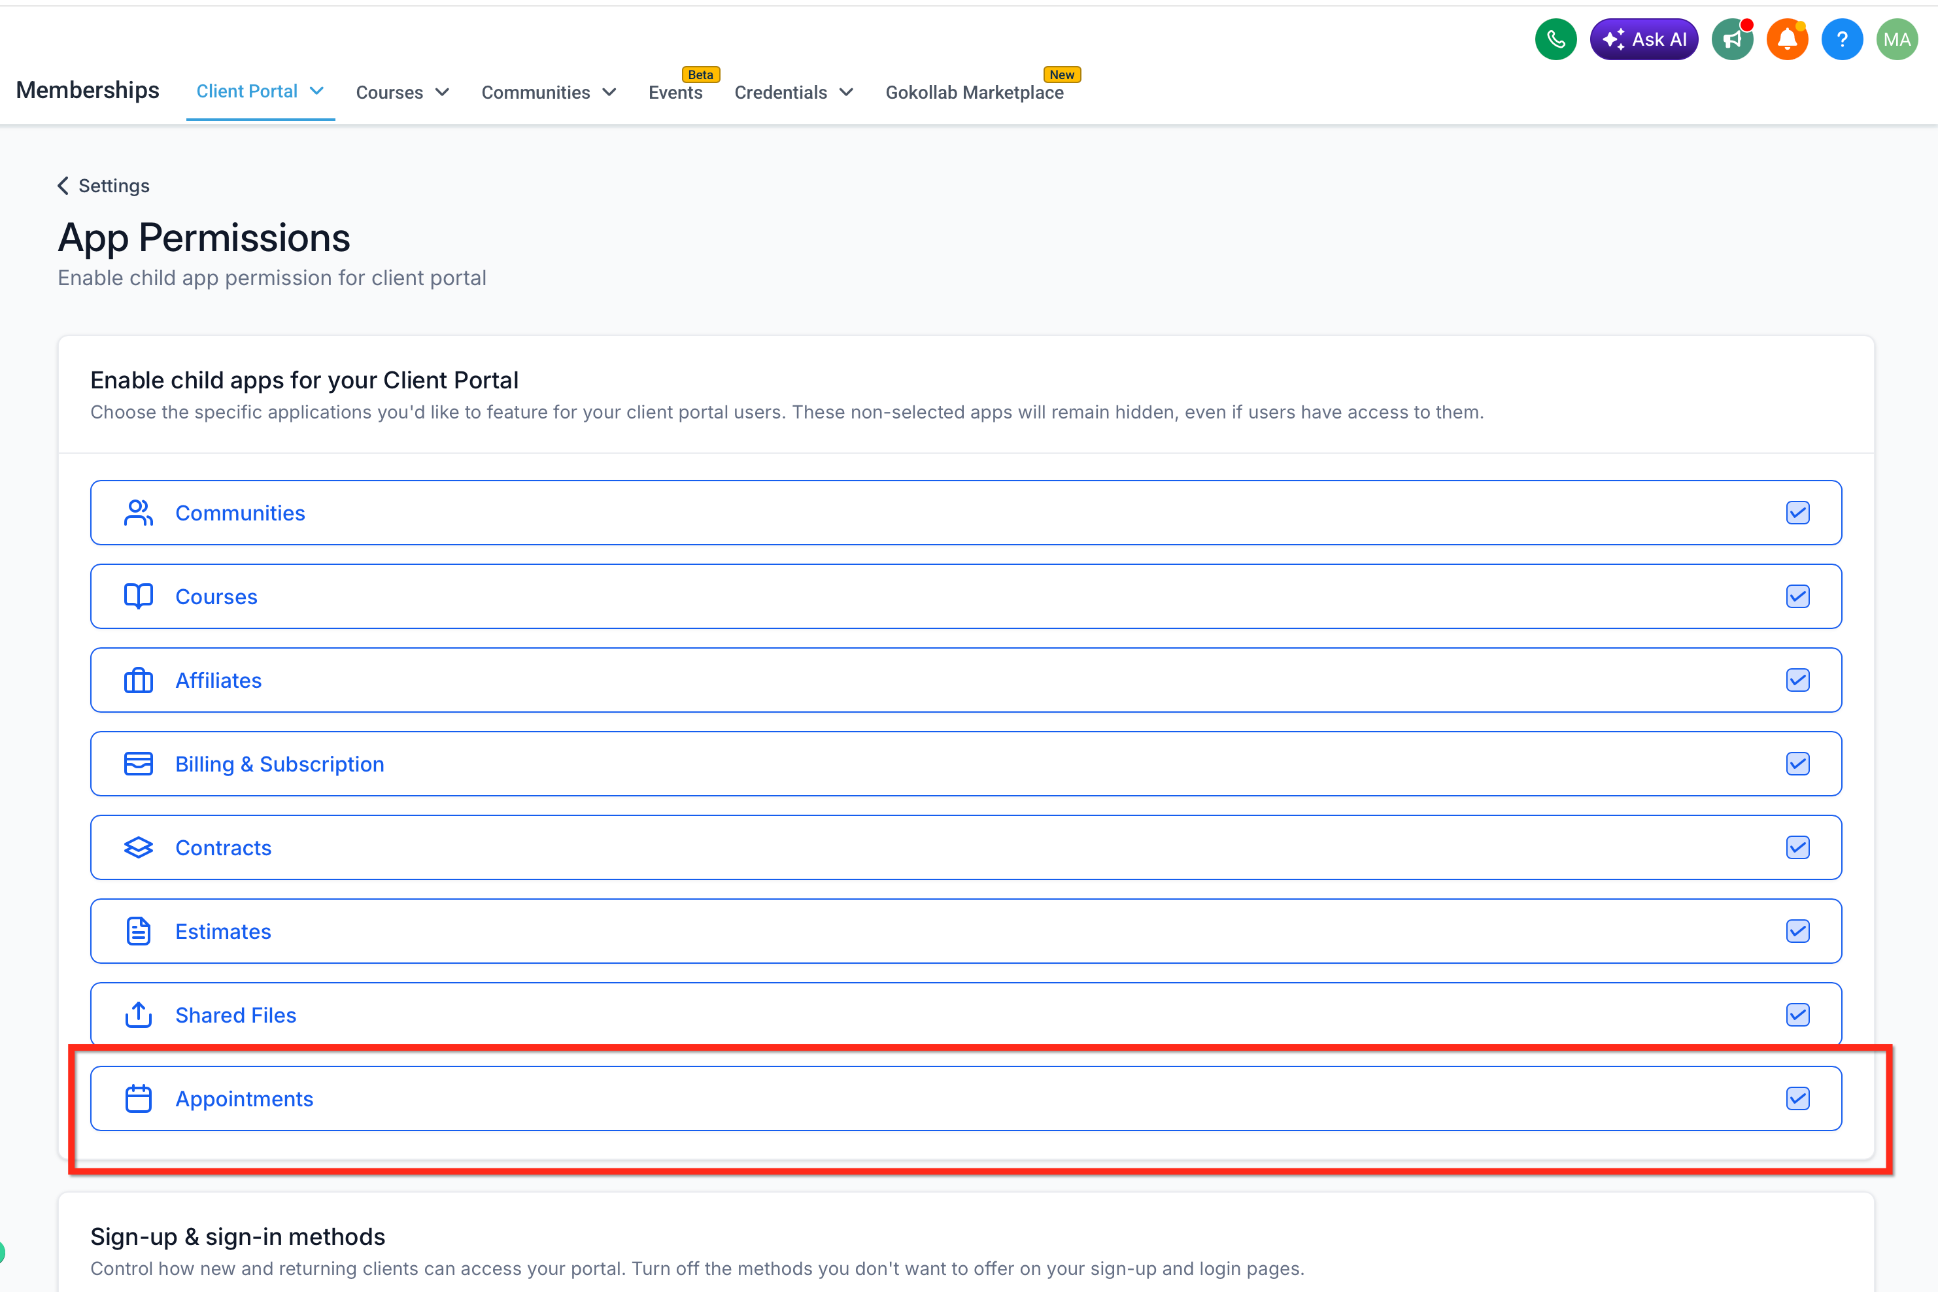Viewport: 1938px width, 1292px height.
Task: Click the Ask AI button
Action: pos(1644,40)
